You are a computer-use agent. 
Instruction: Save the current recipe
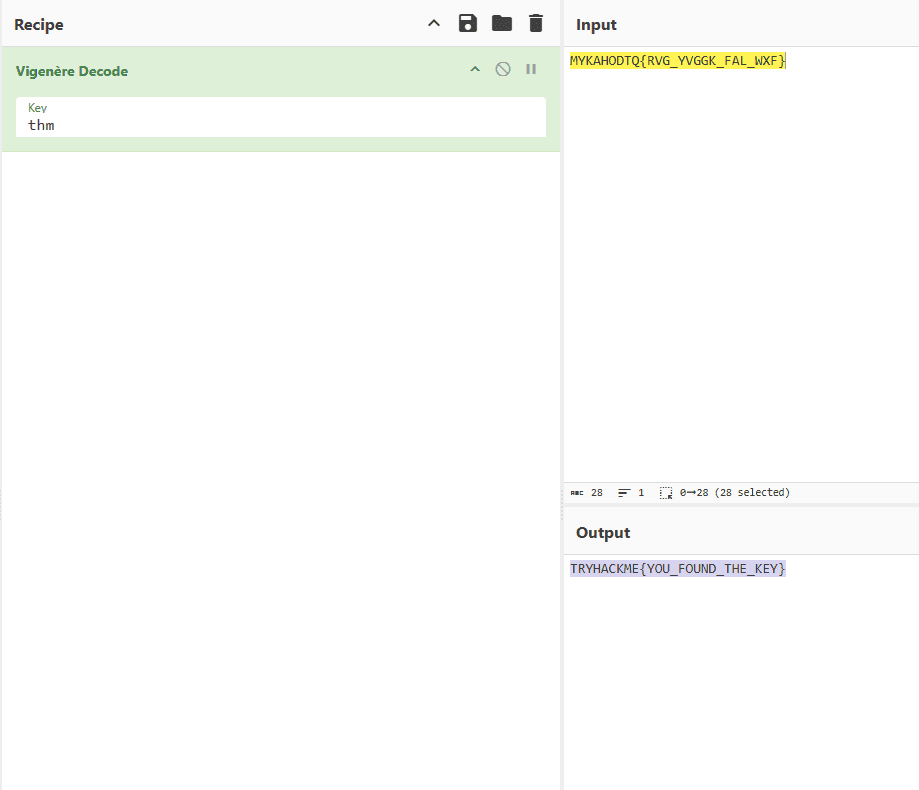467,23
